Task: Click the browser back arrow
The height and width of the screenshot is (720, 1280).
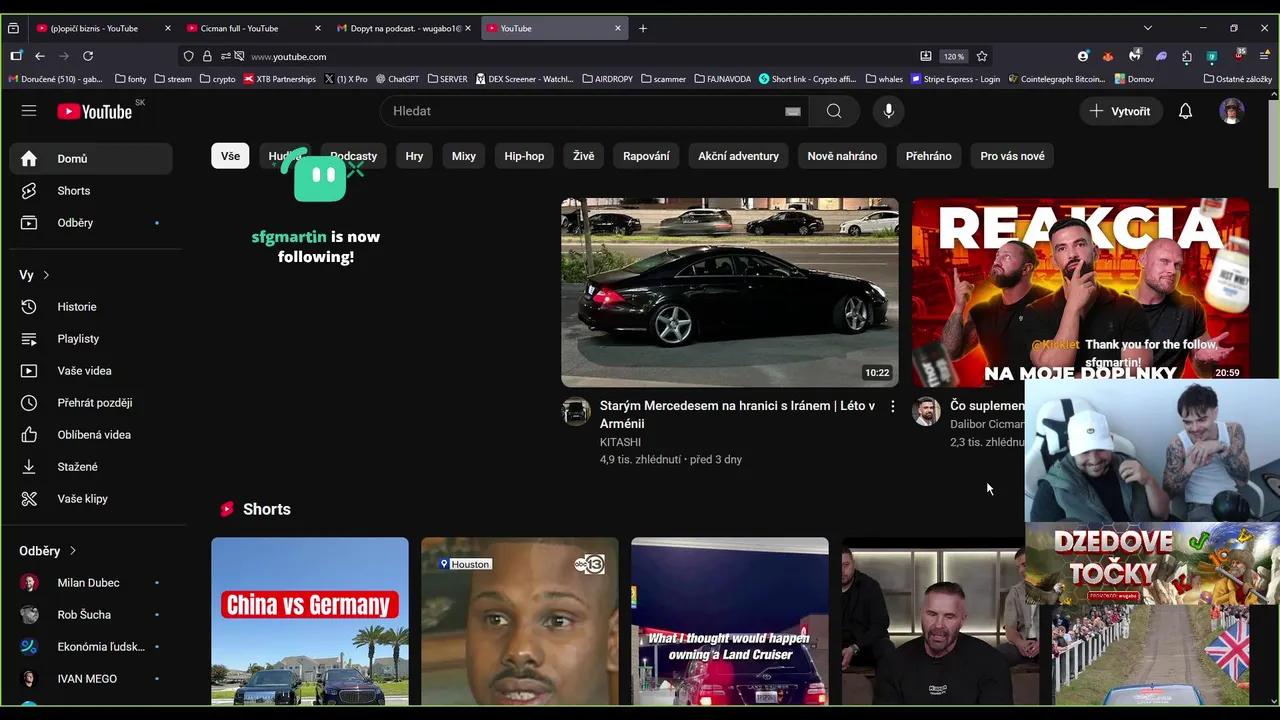Action: coord(40,56)
